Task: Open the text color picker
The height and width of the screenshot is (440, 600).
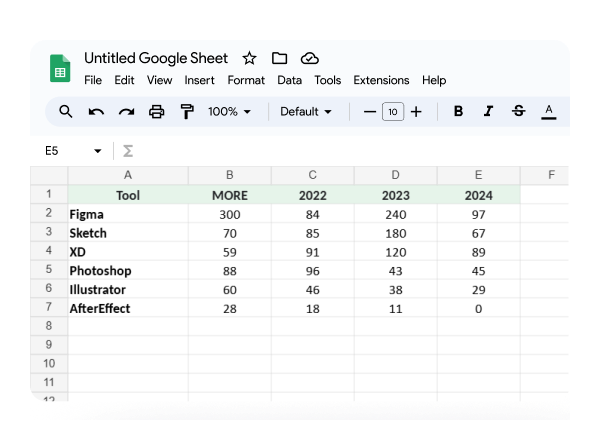Action: pyautogui.click(x=548, y=112)
